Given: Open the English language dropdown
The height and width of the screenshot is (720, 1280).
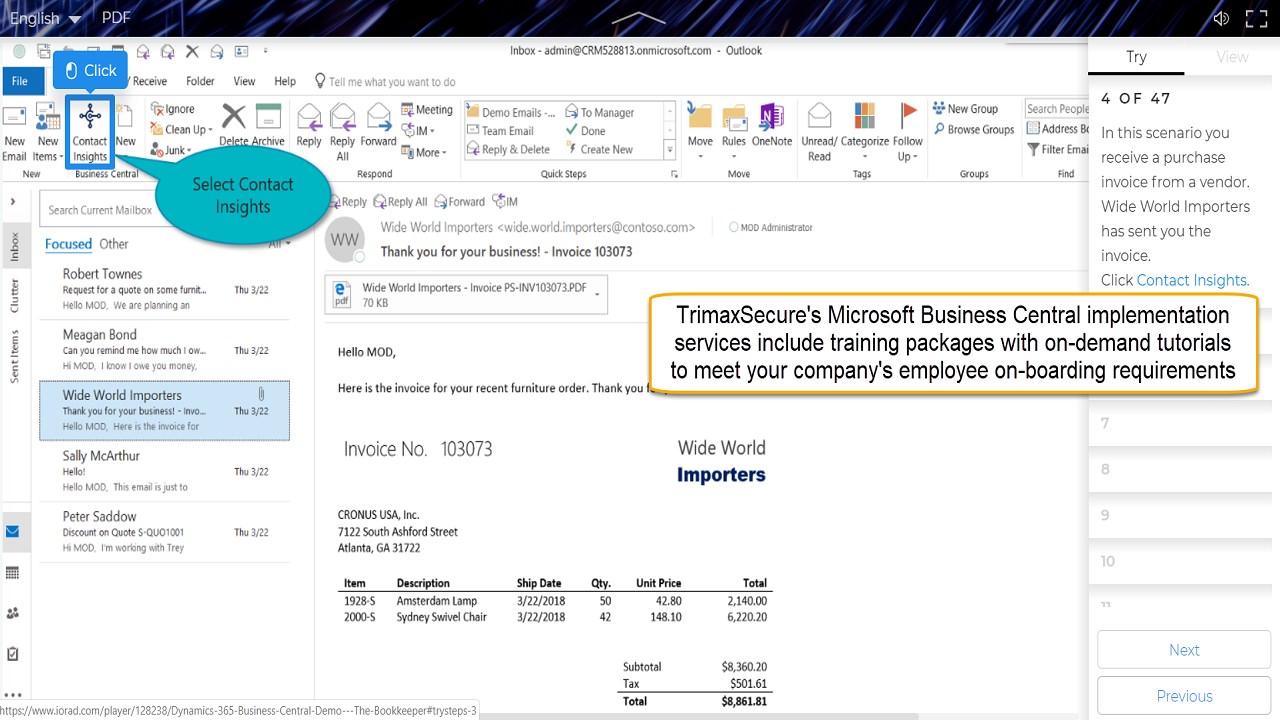Looking at the screenshot, I should (45, 18).
